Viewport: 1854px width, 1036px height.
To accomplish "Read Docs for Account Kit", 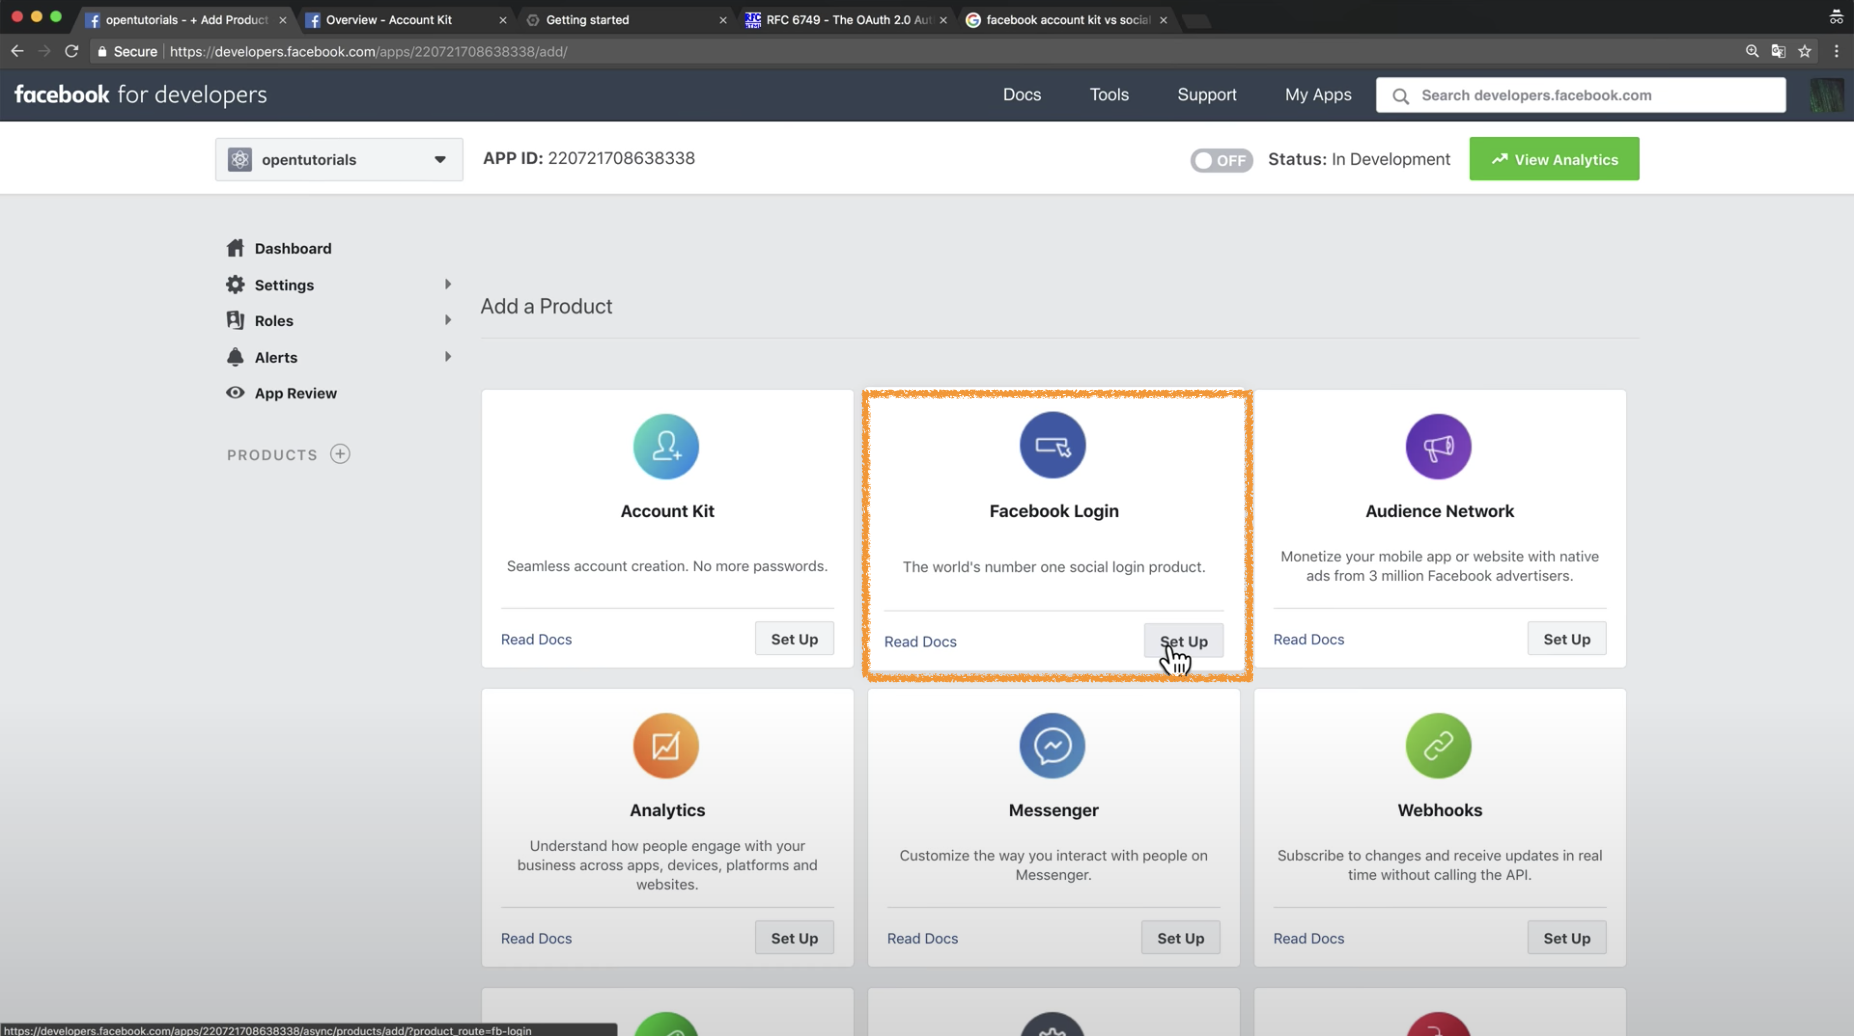I will [536, 639].
